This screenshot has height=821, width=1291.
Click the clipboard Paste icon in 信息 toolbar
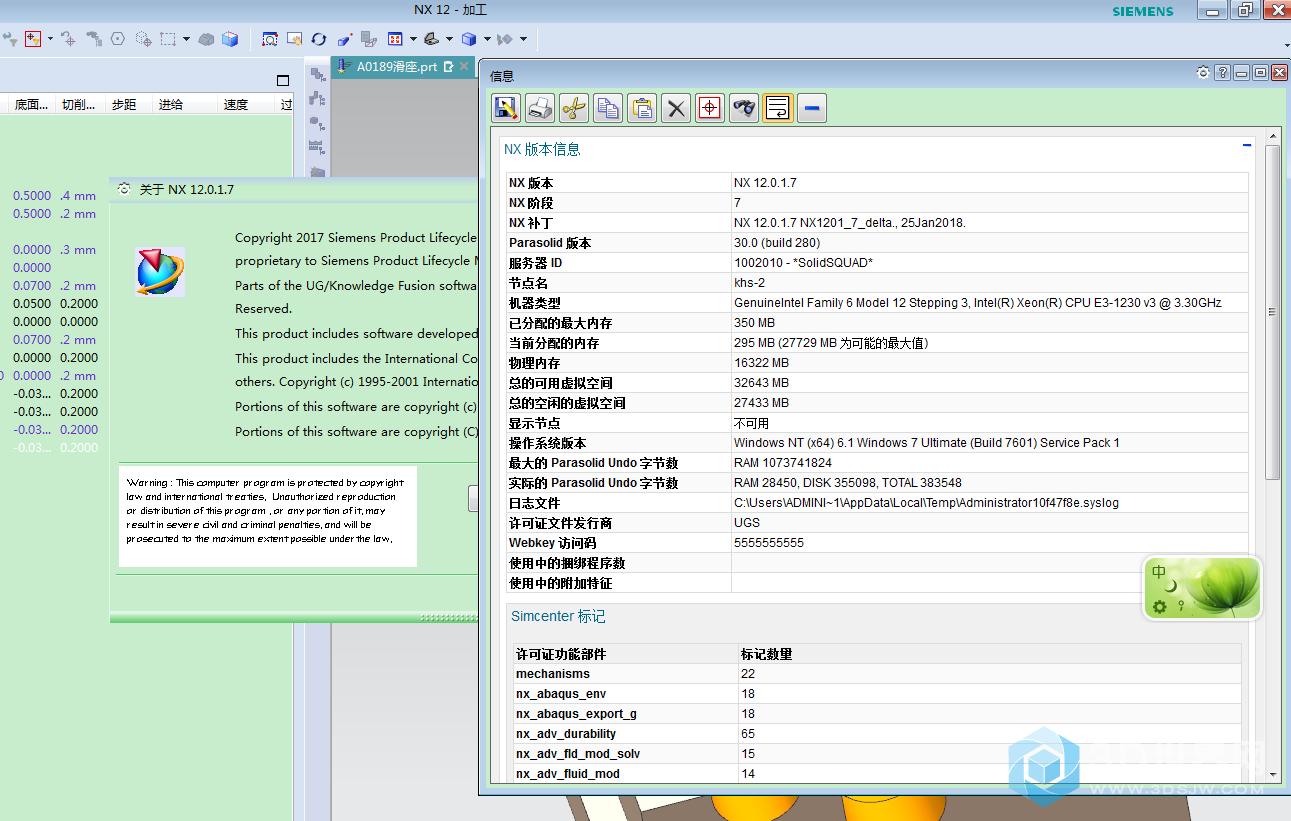(642, 108)
